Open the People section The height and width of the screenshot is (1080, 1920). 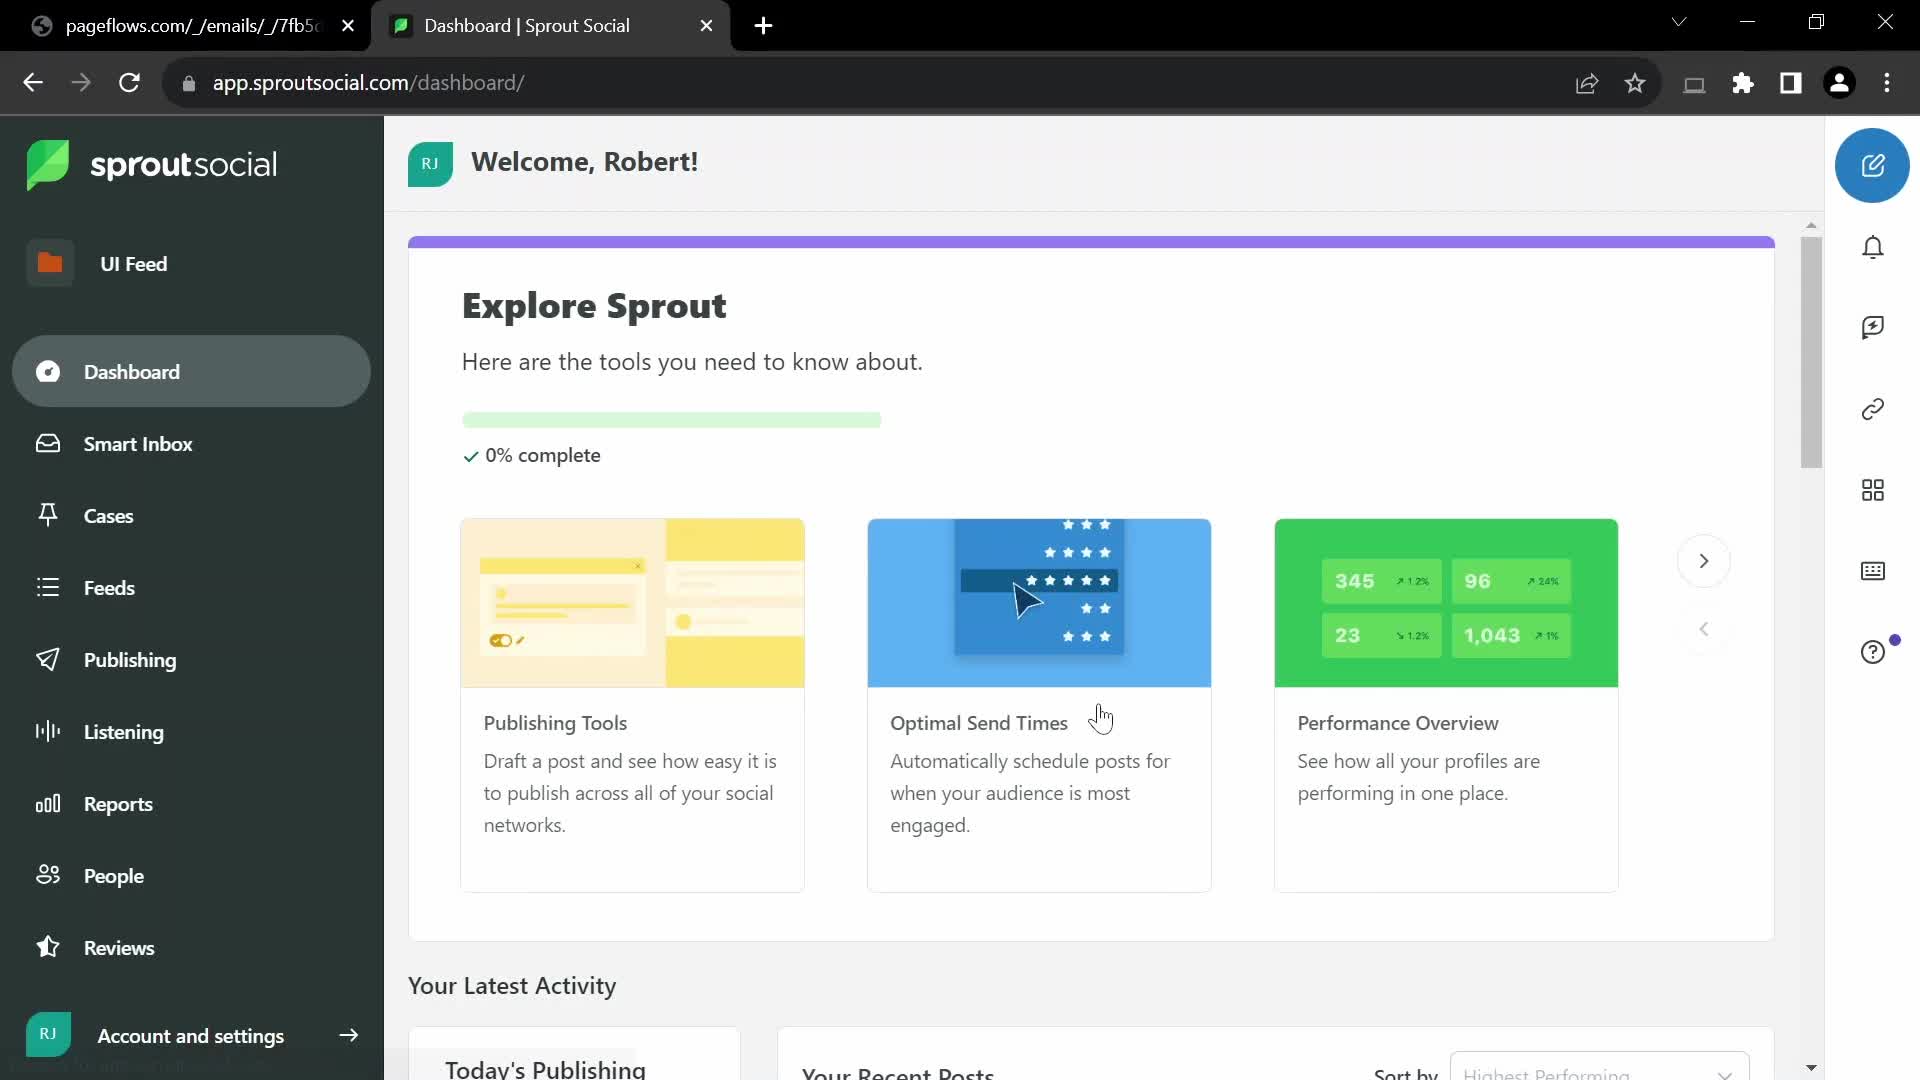pyautogui.click(x=112, y=876)
